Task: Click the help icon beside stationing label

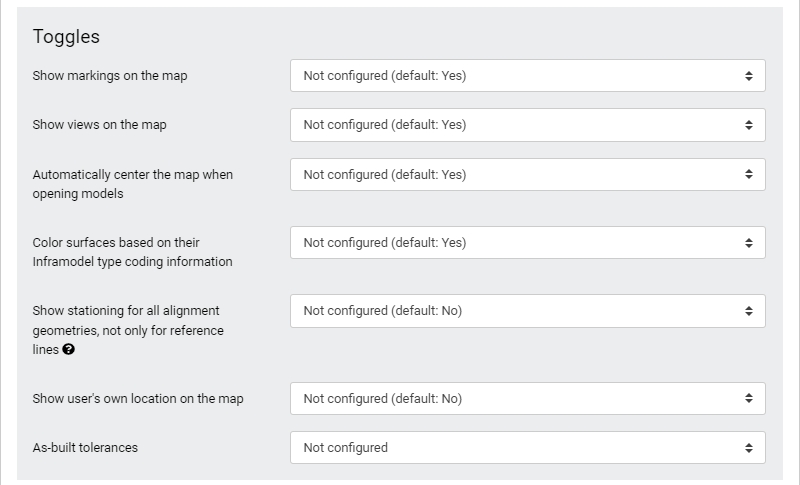Action: (x=68, y=349)
